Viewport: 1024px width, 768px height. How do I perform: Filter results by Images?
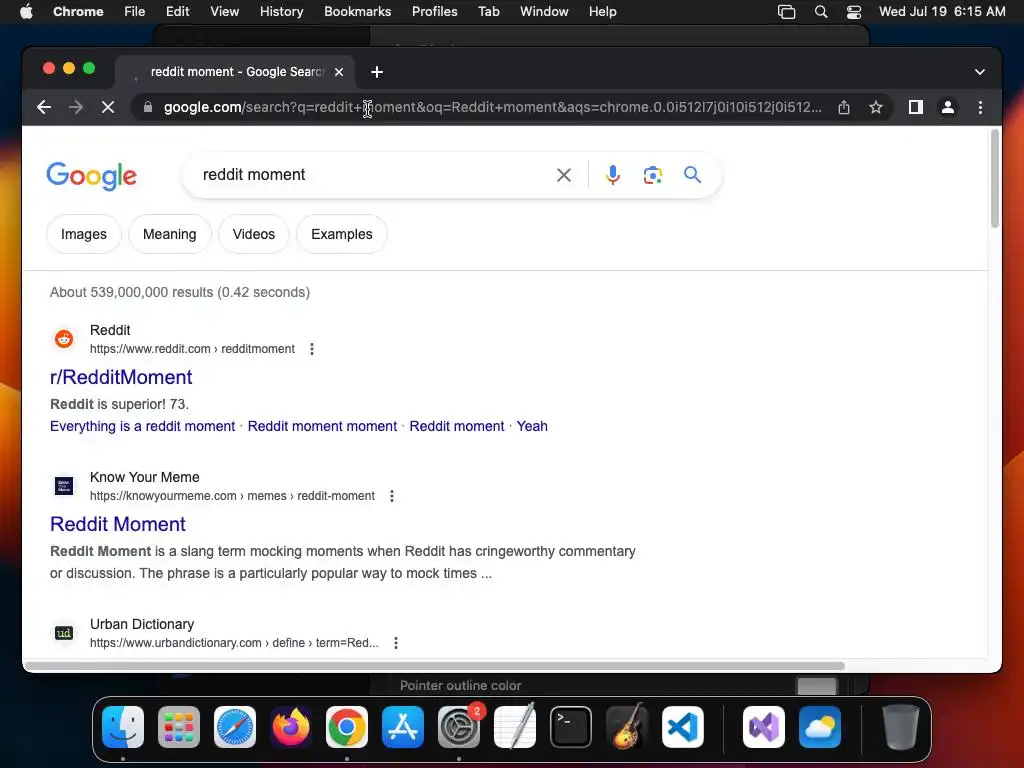(x=84, y=234)
